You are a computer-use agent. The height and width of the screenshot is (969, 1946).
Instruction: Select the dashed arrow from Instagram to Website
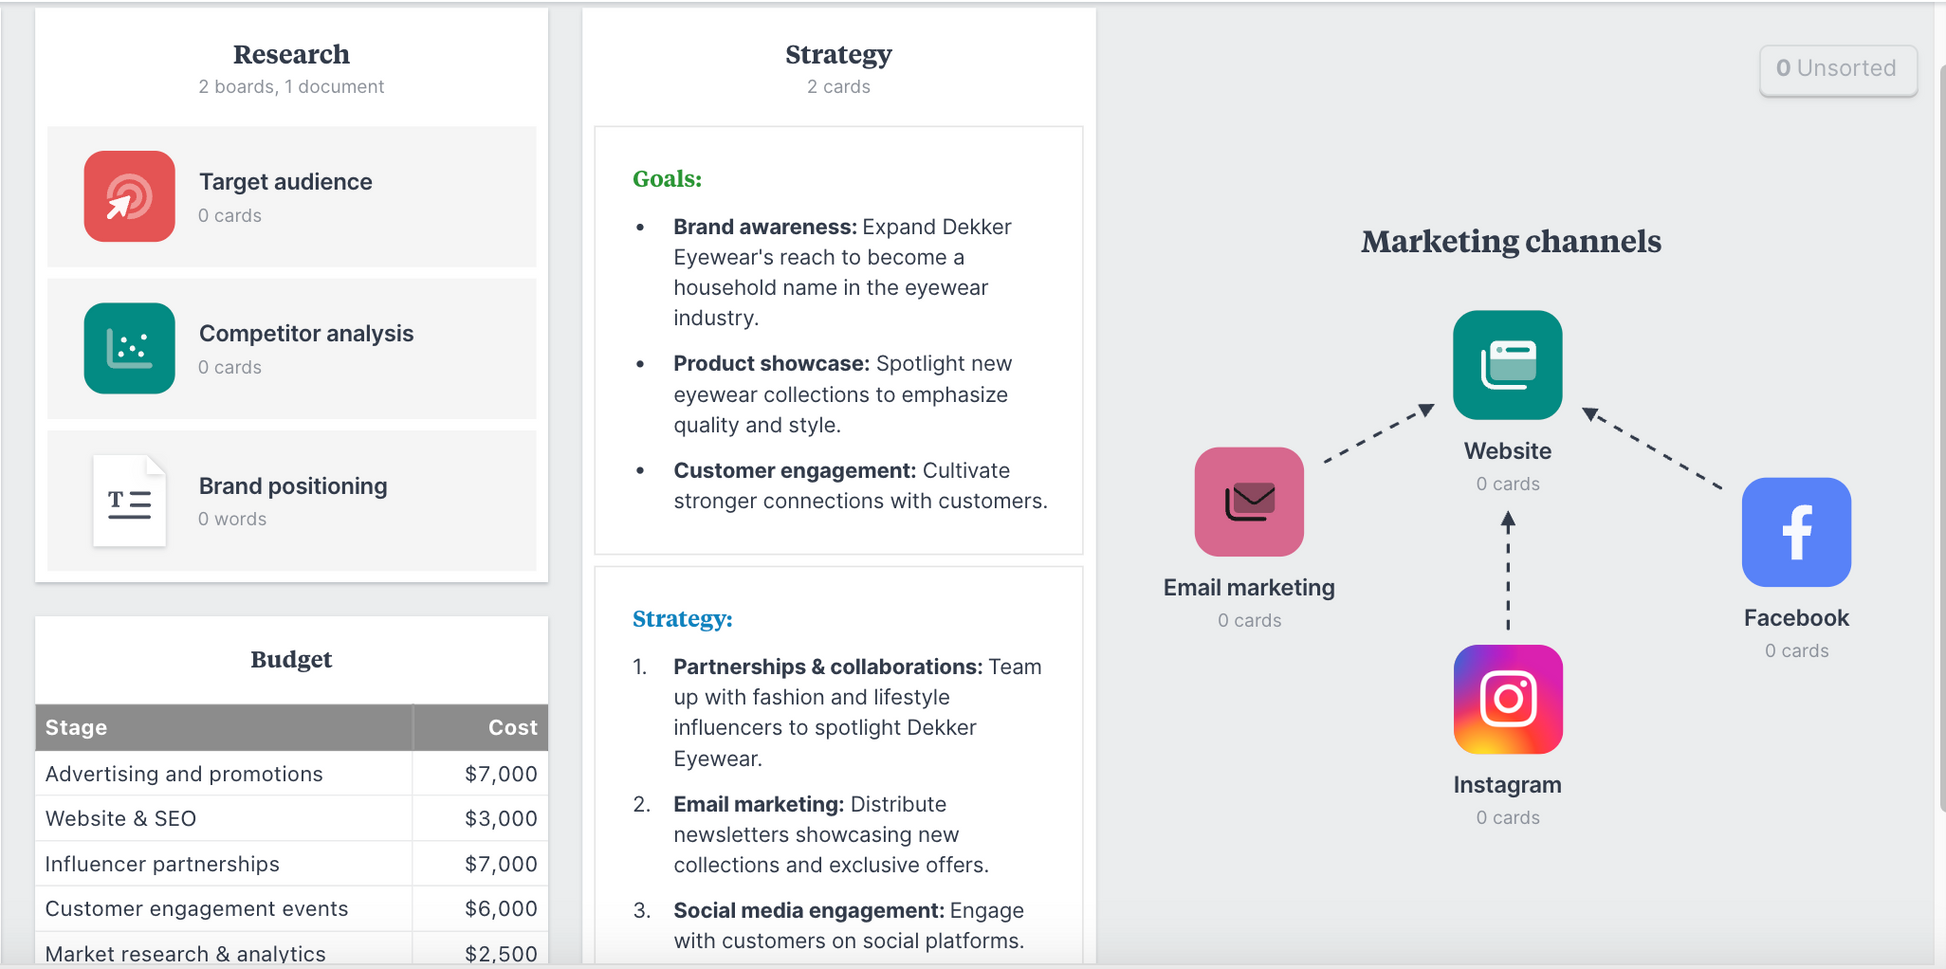pyautogui.click(x=1508, y=571)
